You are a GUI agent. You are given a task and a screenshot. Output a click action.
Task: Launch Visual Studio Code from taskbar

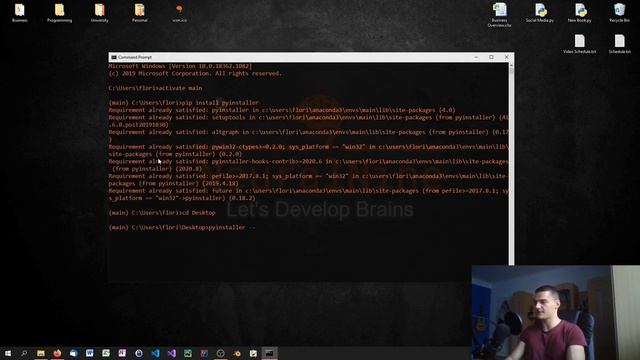[156, 353]
